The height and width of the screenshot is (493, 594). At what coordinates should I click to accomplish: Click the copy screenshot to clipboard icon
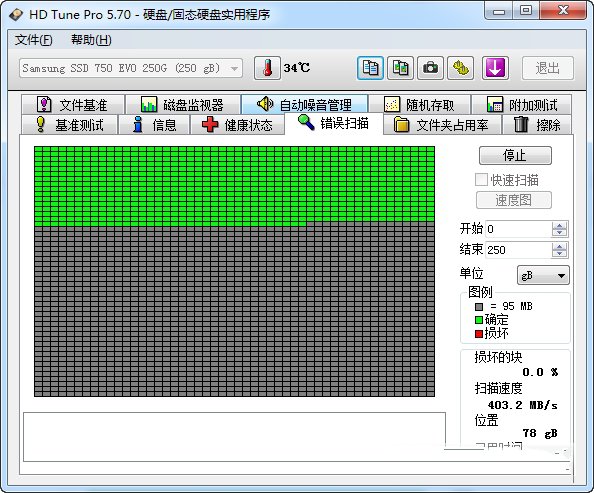(400, 68)
